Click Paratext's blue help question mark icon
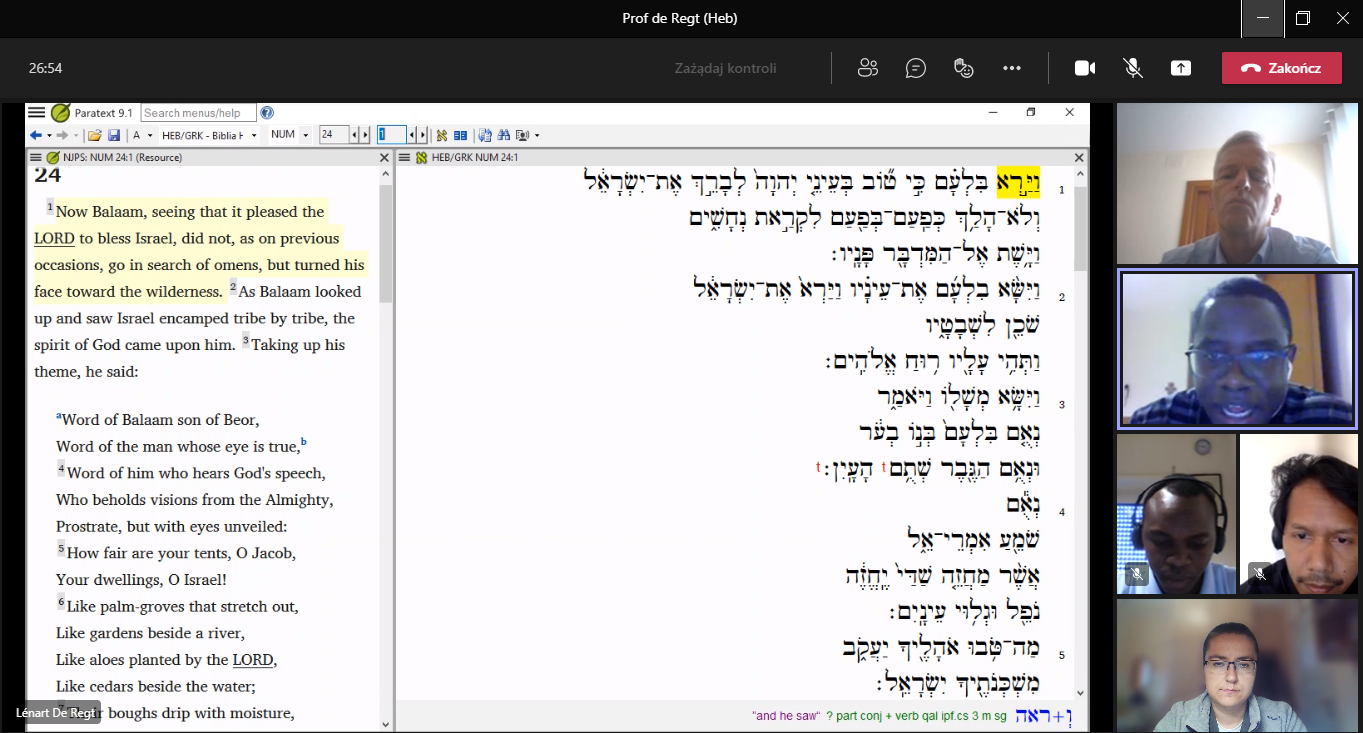This screenshot has width=1363, height=733. click(x=267, y=113)
